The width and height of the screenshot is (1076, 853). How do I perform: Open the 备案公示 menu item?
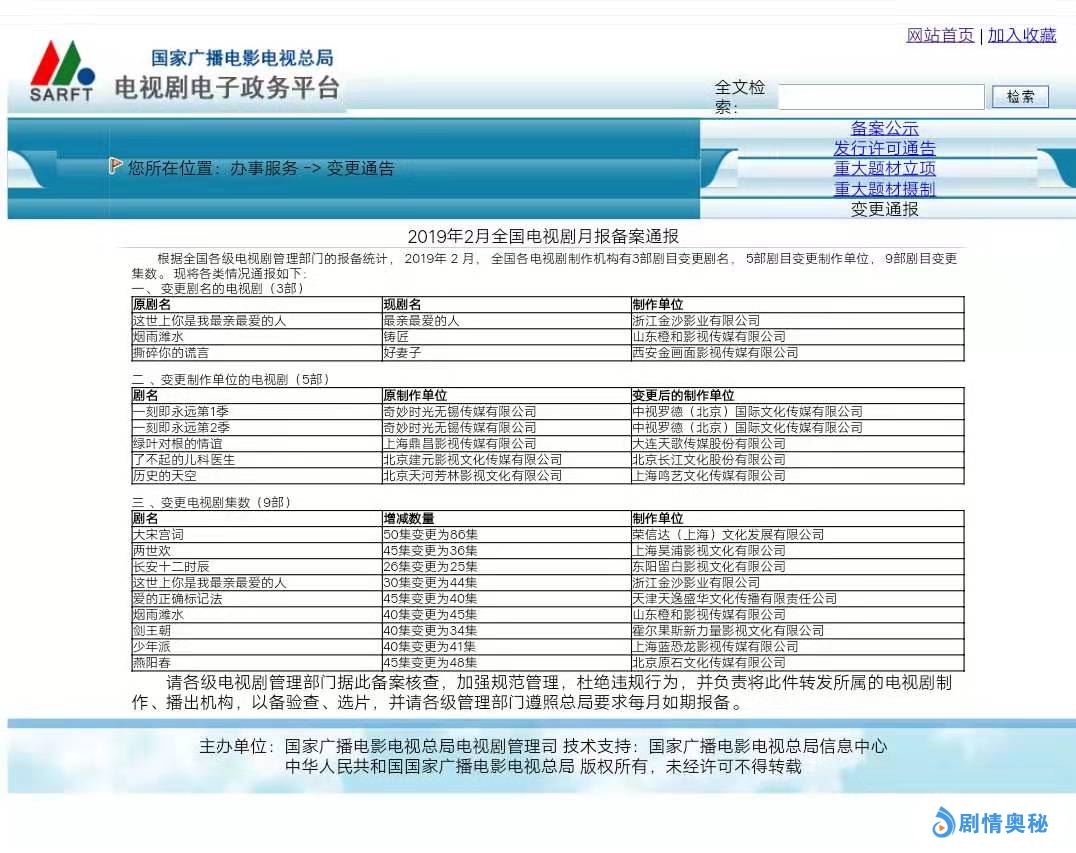tap(884, 128)
